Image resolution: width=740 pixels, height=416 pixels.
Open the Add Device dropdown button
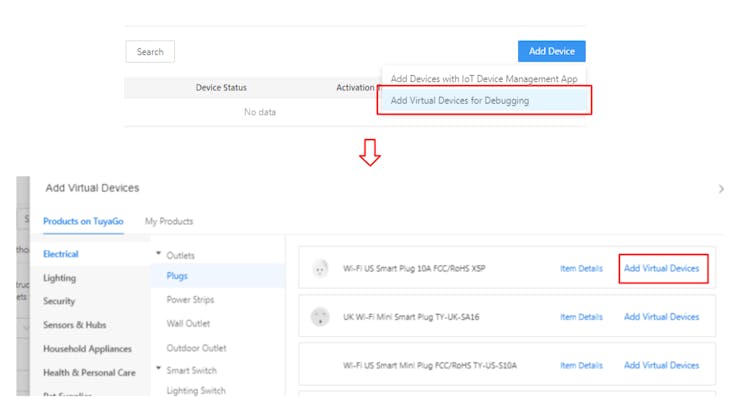pos(551,51)
